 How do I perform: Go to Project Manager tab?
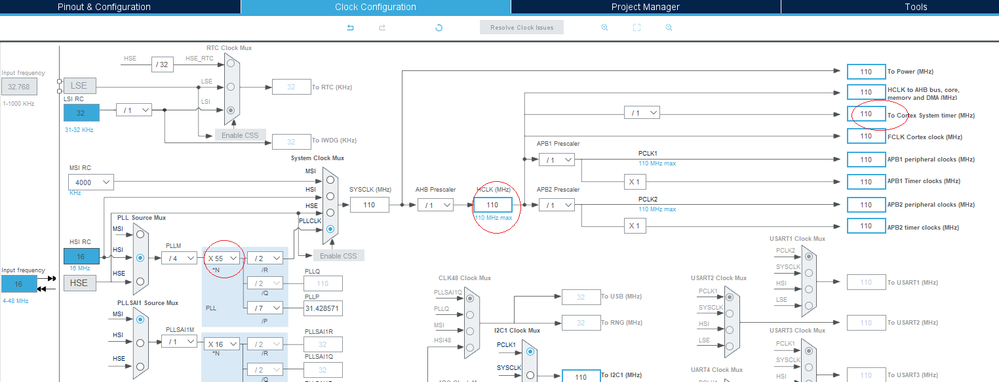(645, 7)
